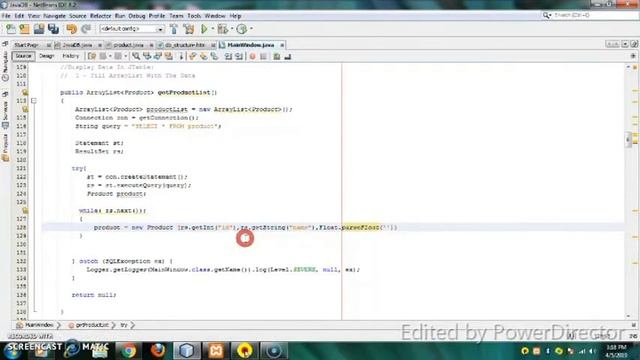Viewport: 640px width, 360px height.
Task: Open the editor documents list dropdown
Action: click(x=625, y=44)
